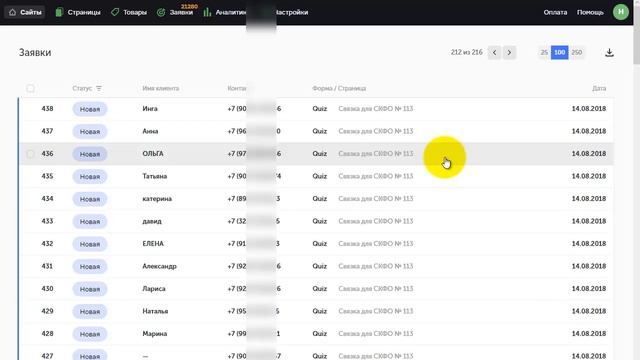
Task: Show 25 rows per page
Action: click(544, 52)
